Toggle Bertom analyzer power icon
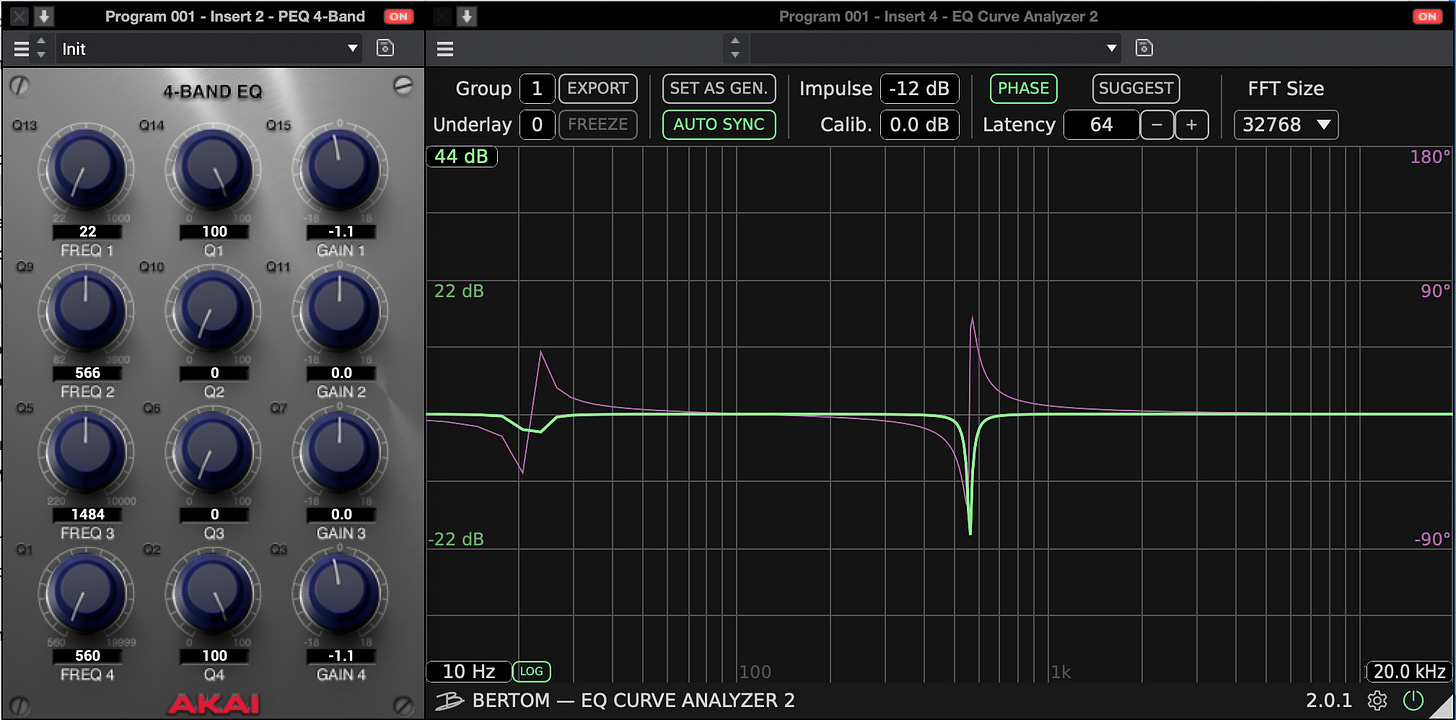 pyautogui.click(x=1412, y=700)
